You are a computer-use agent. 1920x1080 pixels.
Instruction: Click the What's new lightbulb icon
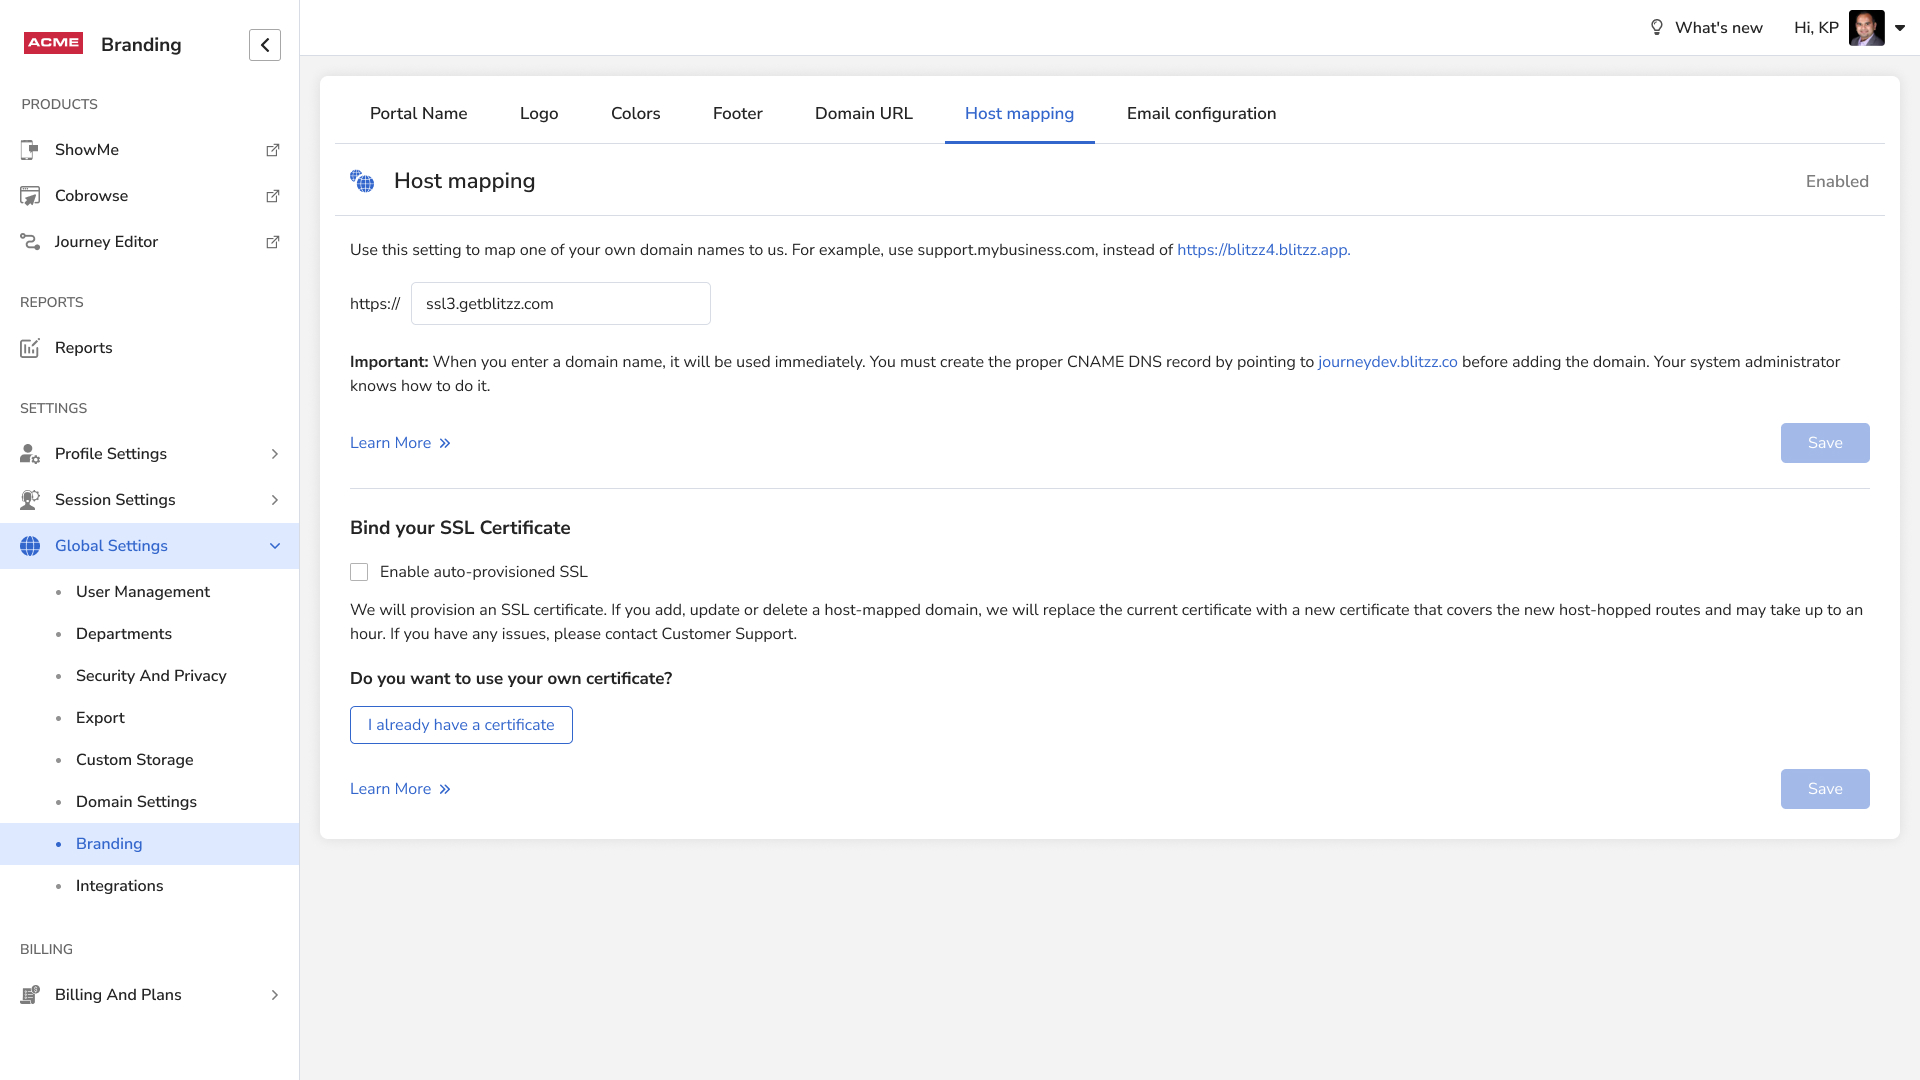click(1656, 28)
